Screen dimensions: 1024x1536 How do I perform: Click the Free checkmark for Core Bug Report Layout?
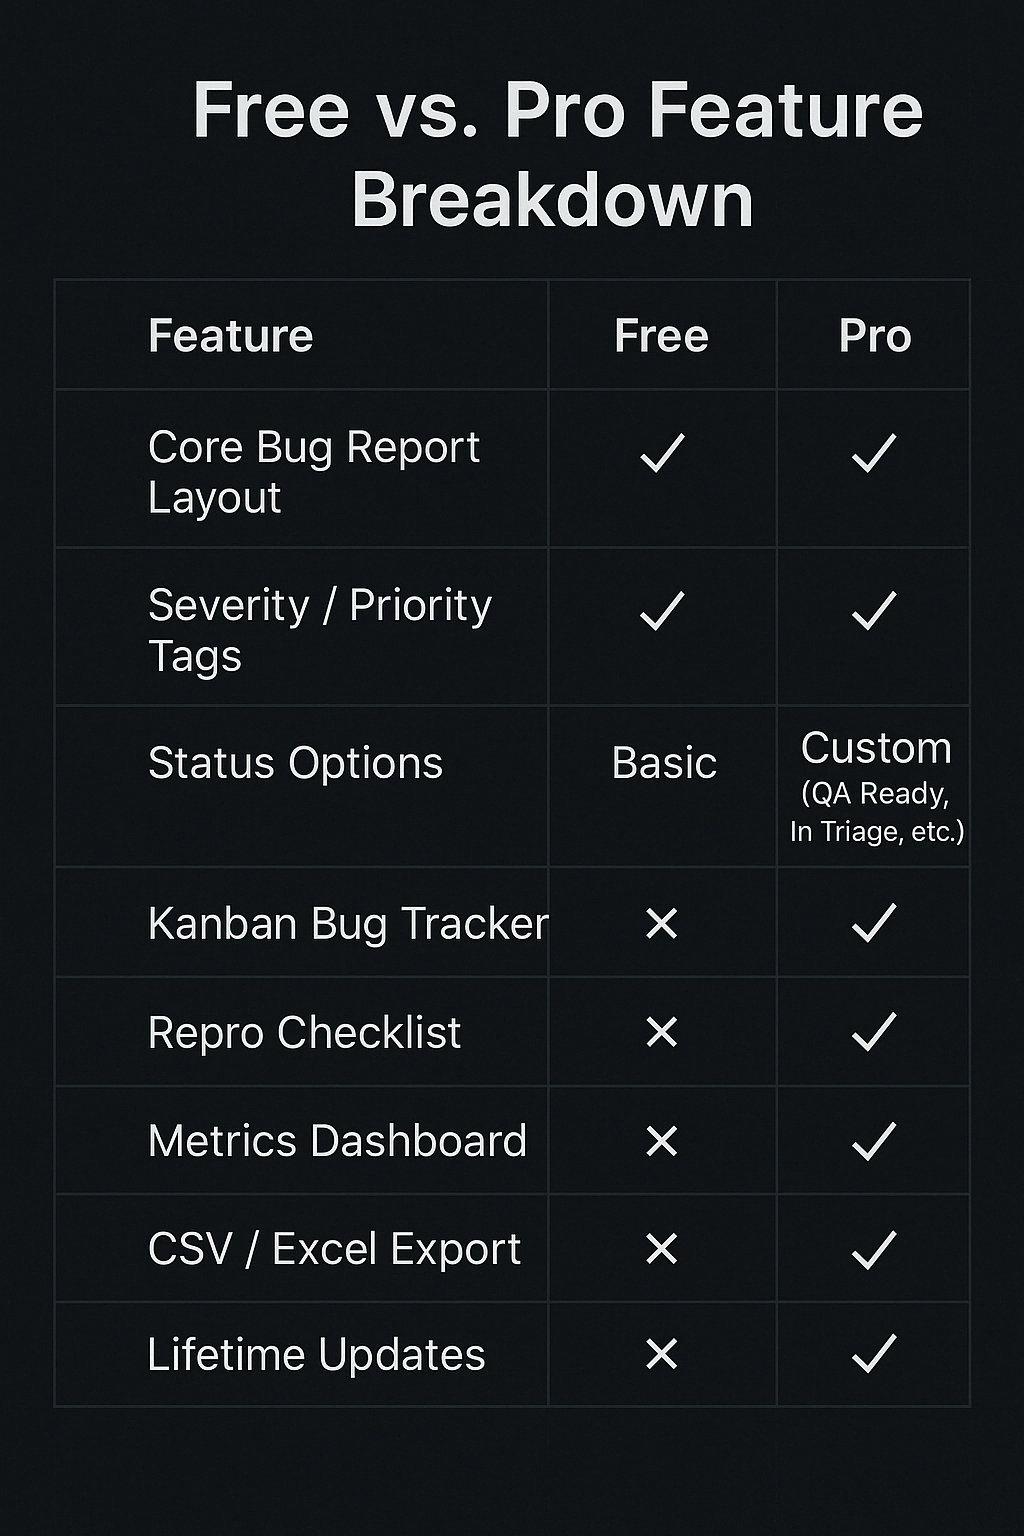tap(662, 453)
